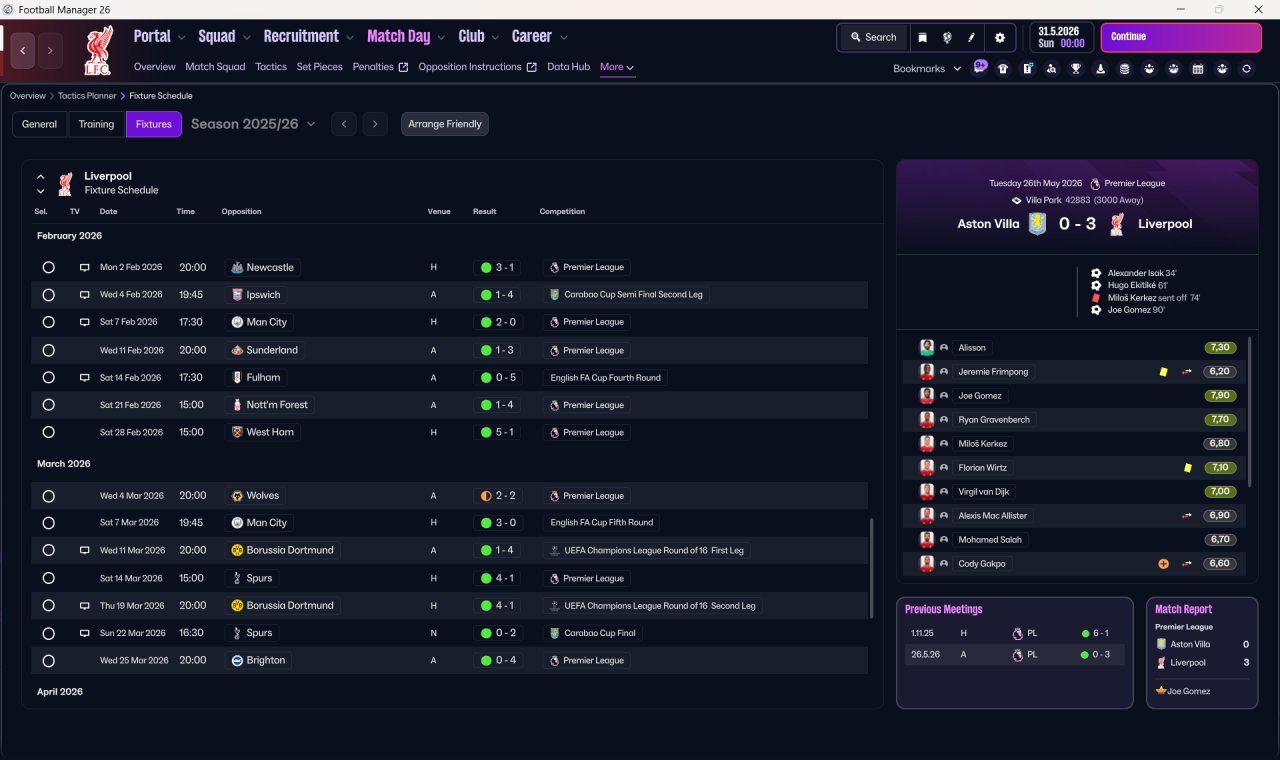This screenshot has width=1280, height=760.
Task: Click the circular arrows icon in bookmarks bar
Action: coord(1246,69)
